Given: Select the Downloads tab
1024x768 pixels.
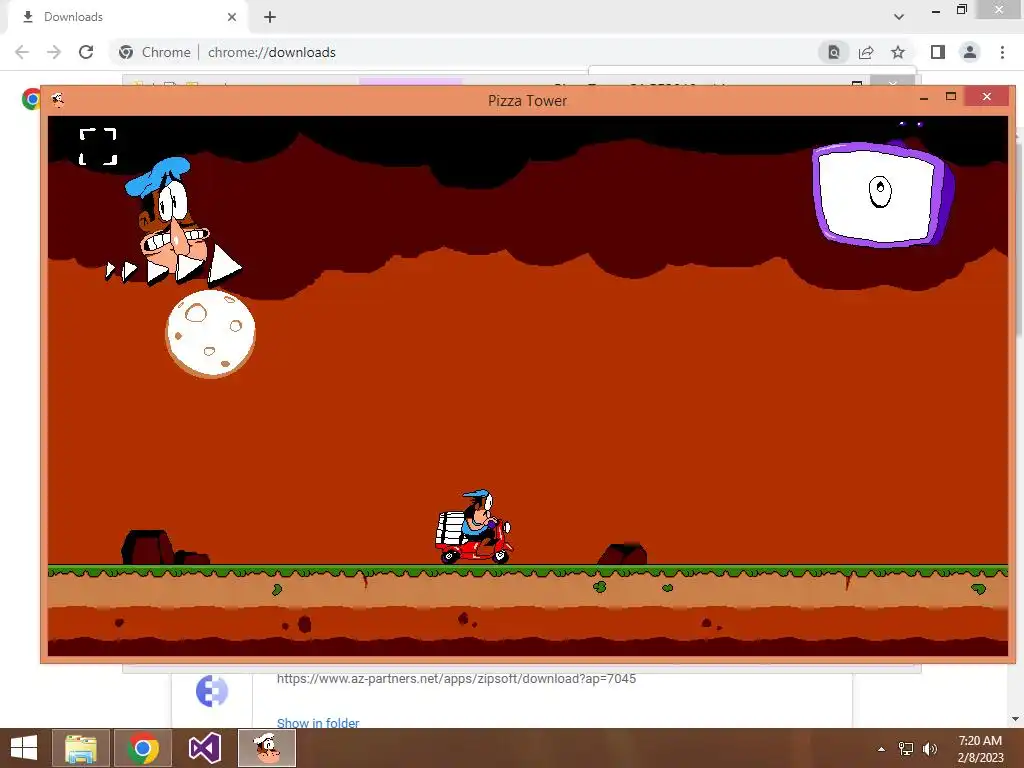Looking at the screenshot, I should point(129,17).
